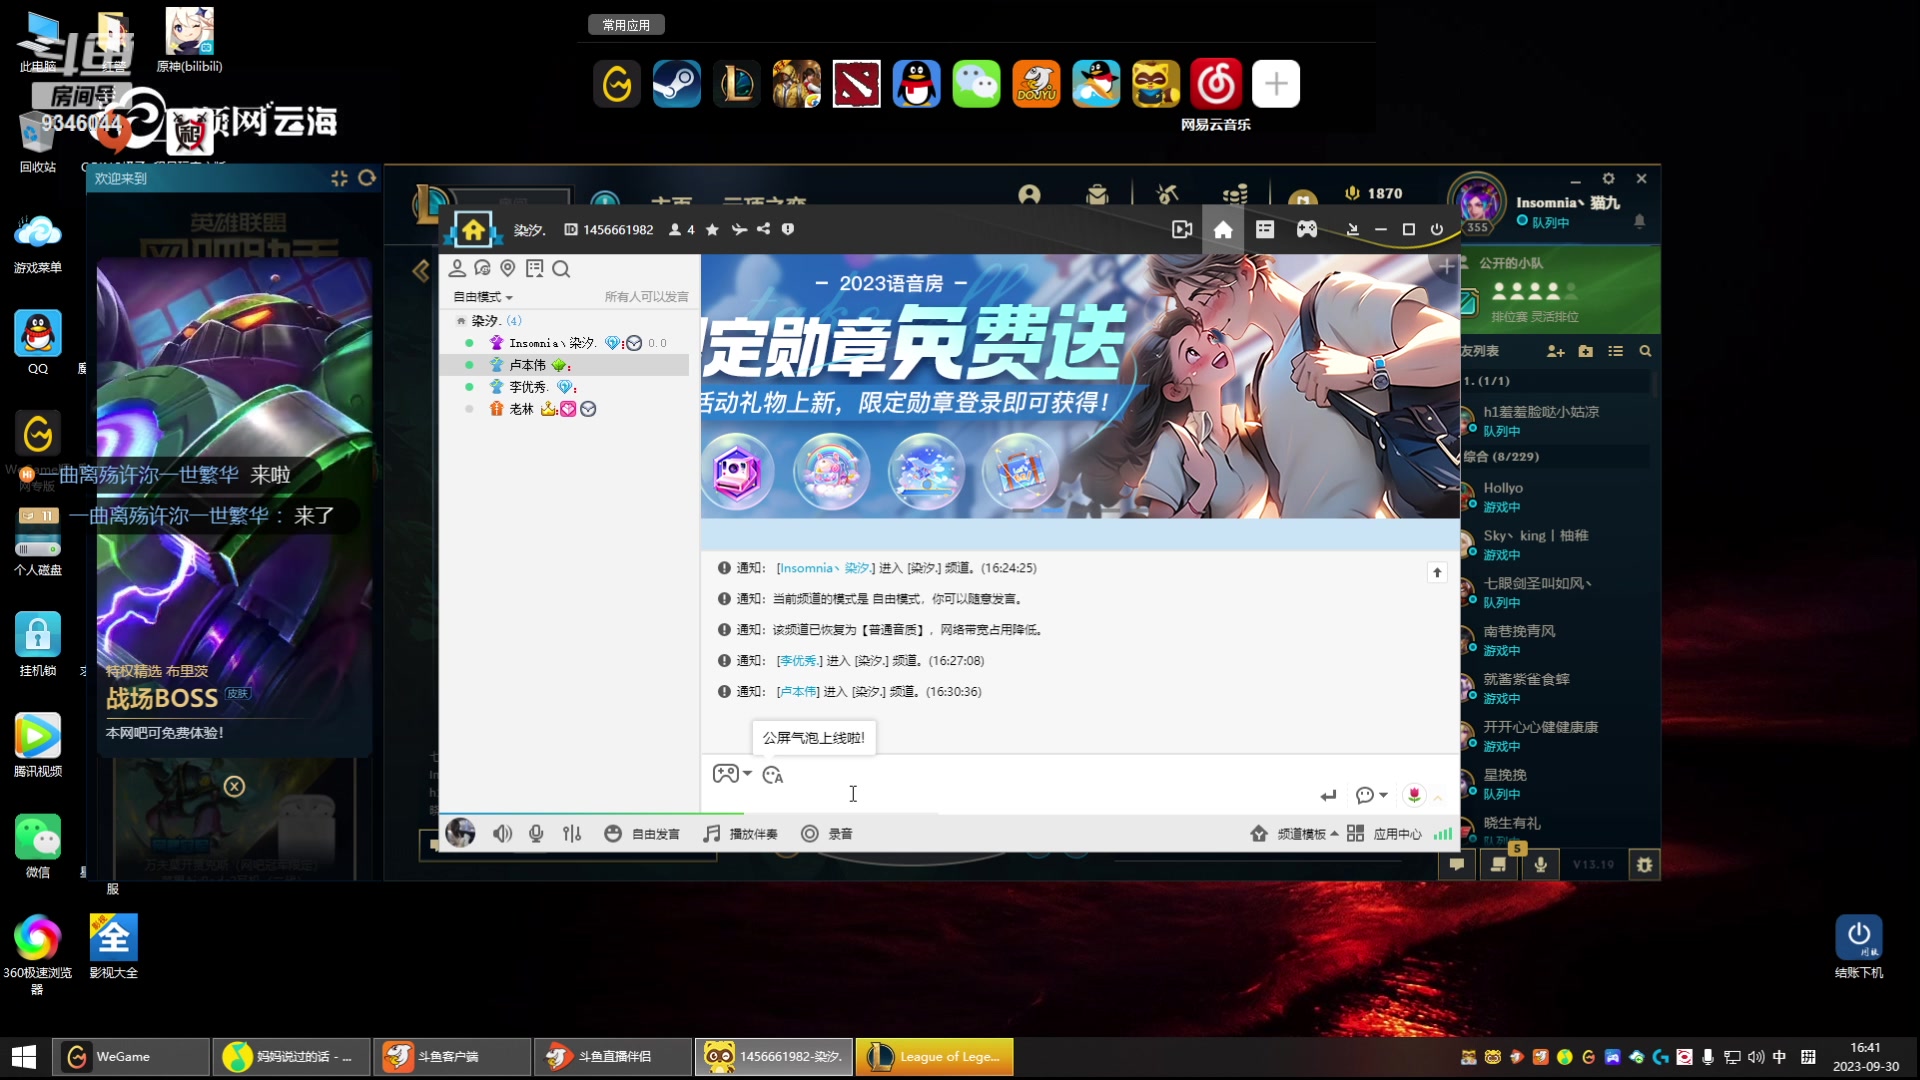1920x1080 pixels.
Task: Jump to top of chat with arrow button
Action: (1437, 572)
